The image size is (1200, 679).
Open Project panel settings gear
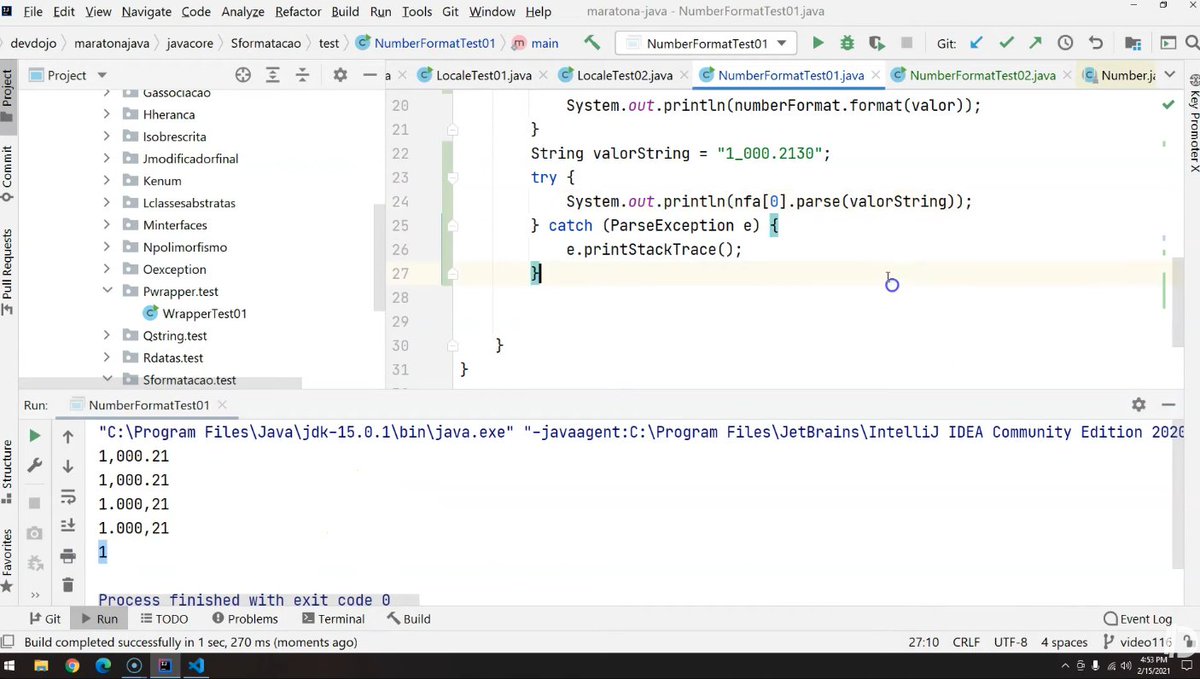pos(340,75)
